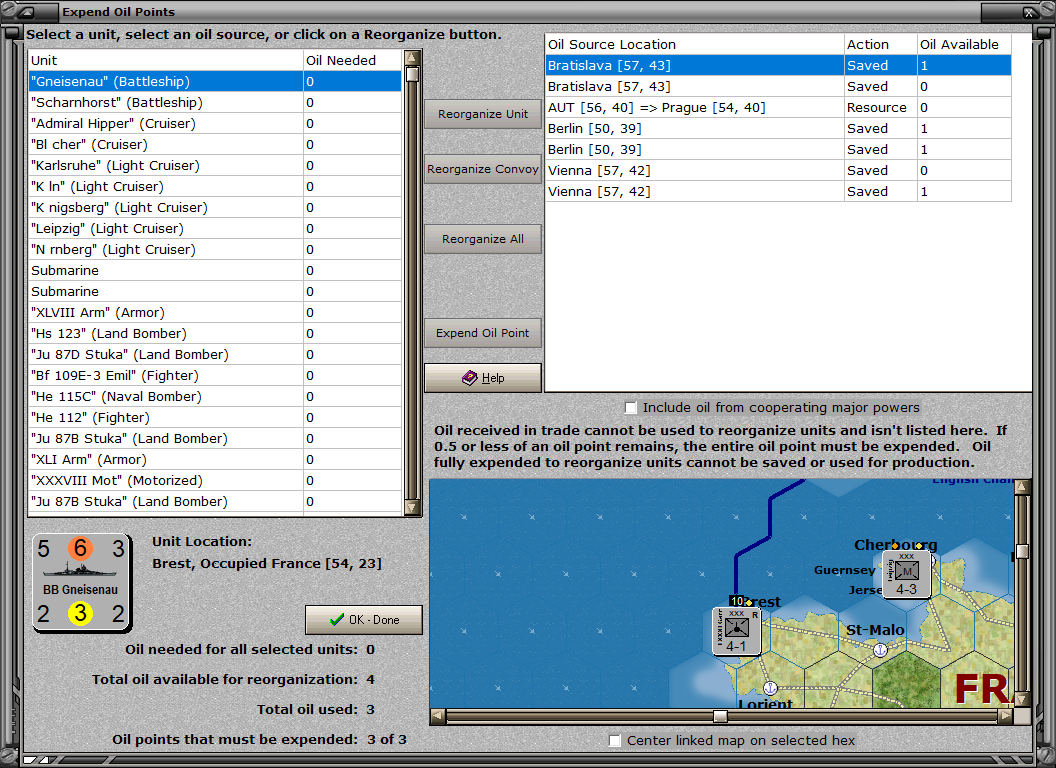The image size is (1056, 768).
Task: Open Help for oil points
Action: coord(483,378)
